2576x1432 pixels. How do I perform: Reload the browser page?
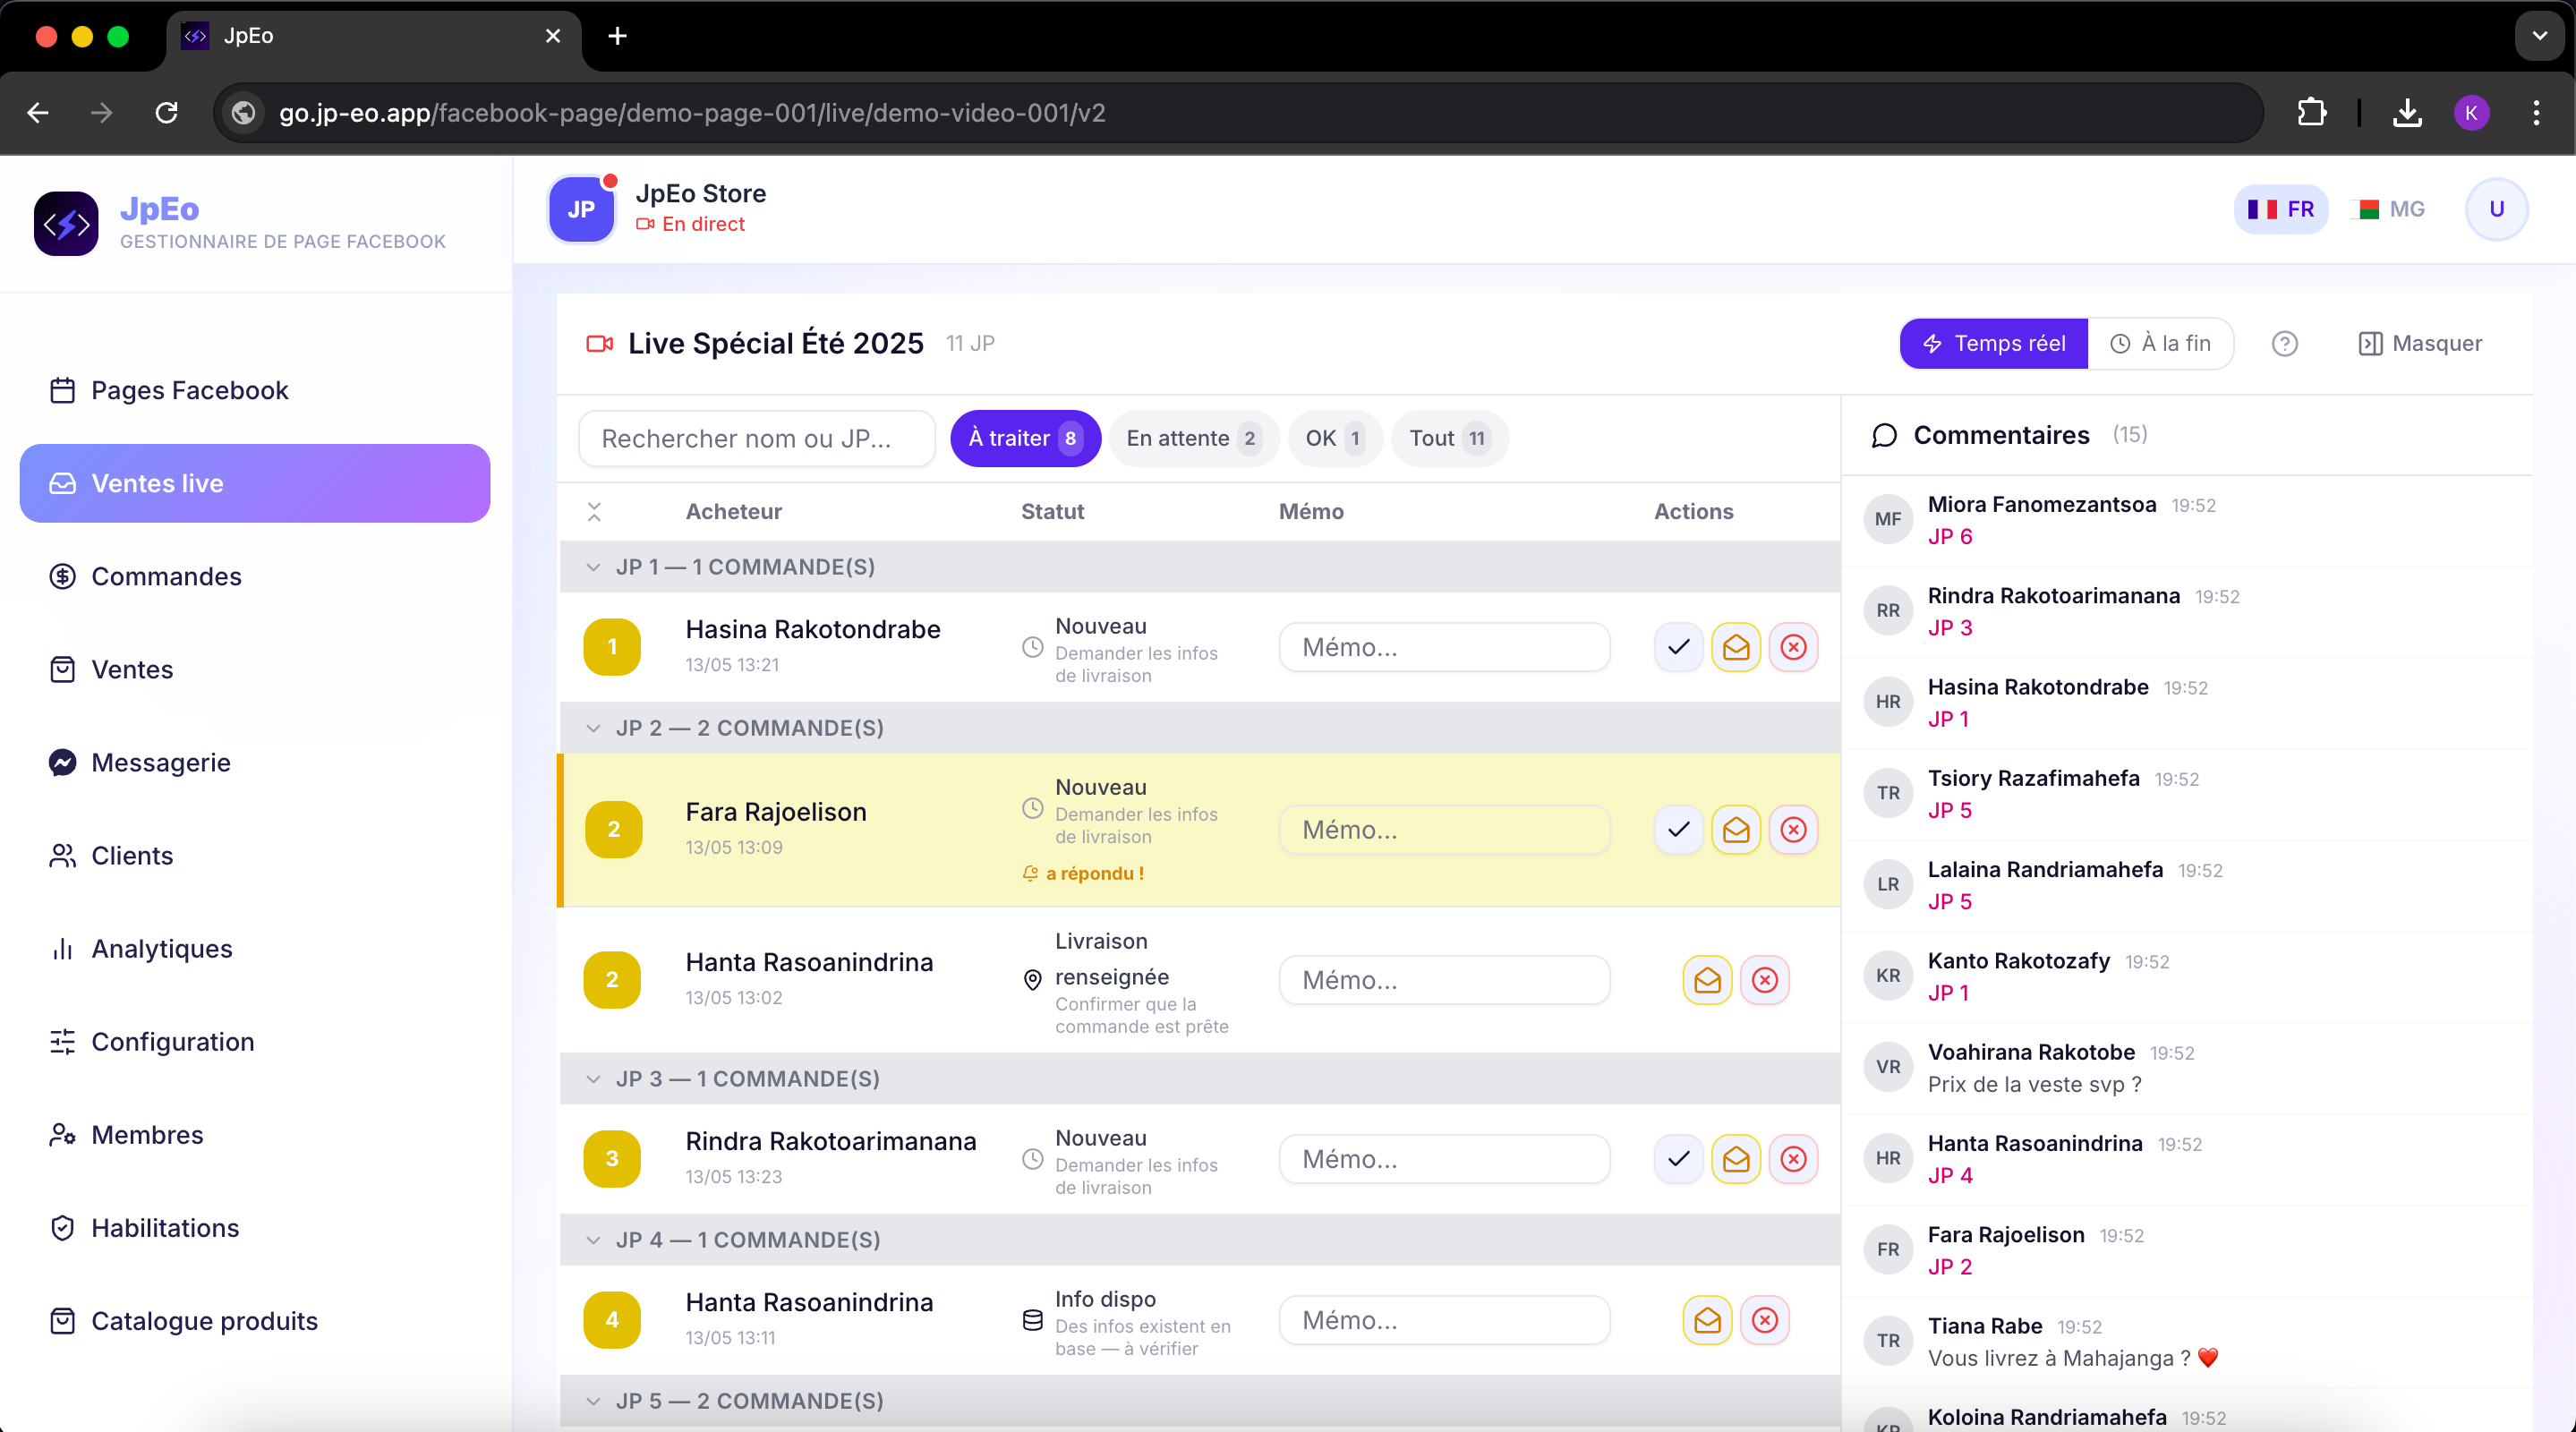click(167, 113)
